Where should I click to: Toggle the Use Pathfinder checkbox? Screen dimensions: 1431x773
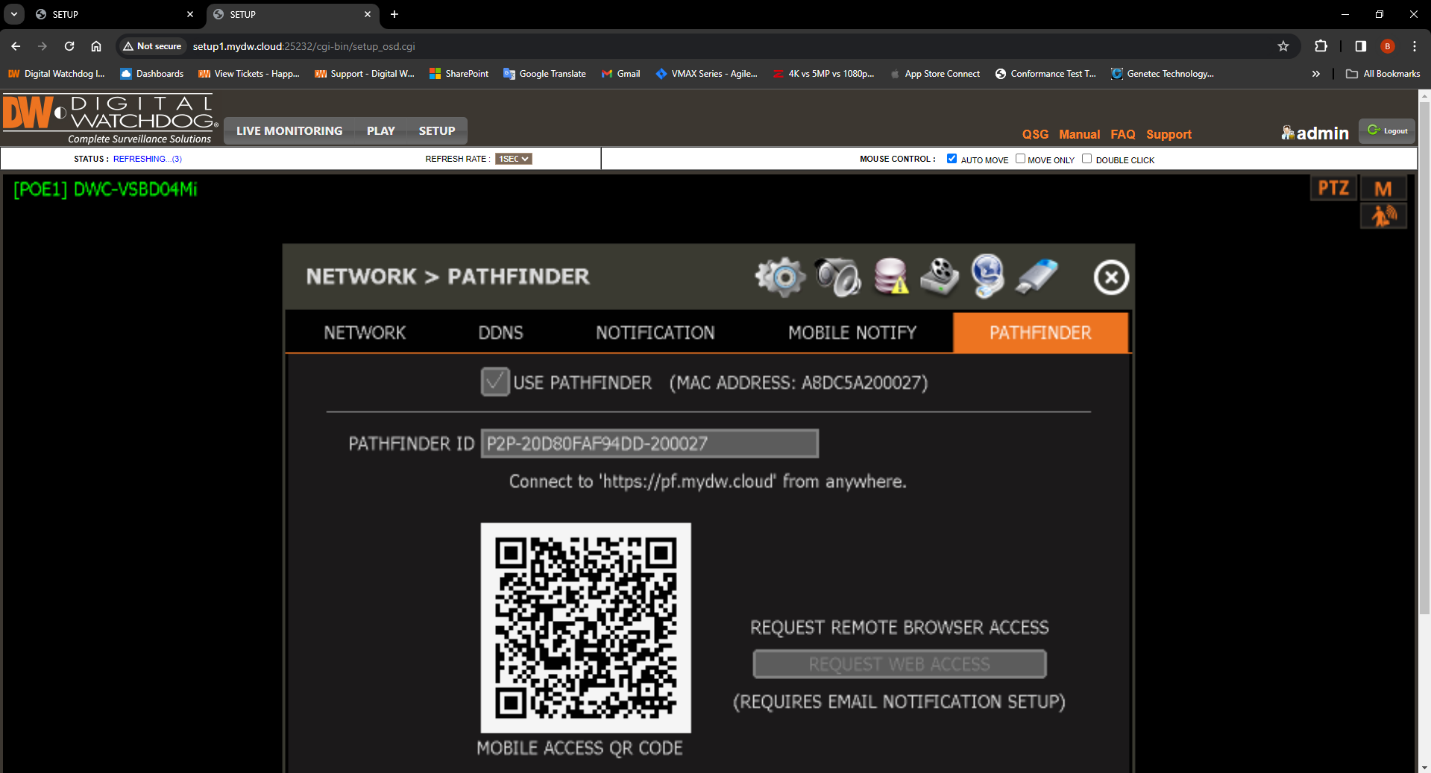coord(495,382)
